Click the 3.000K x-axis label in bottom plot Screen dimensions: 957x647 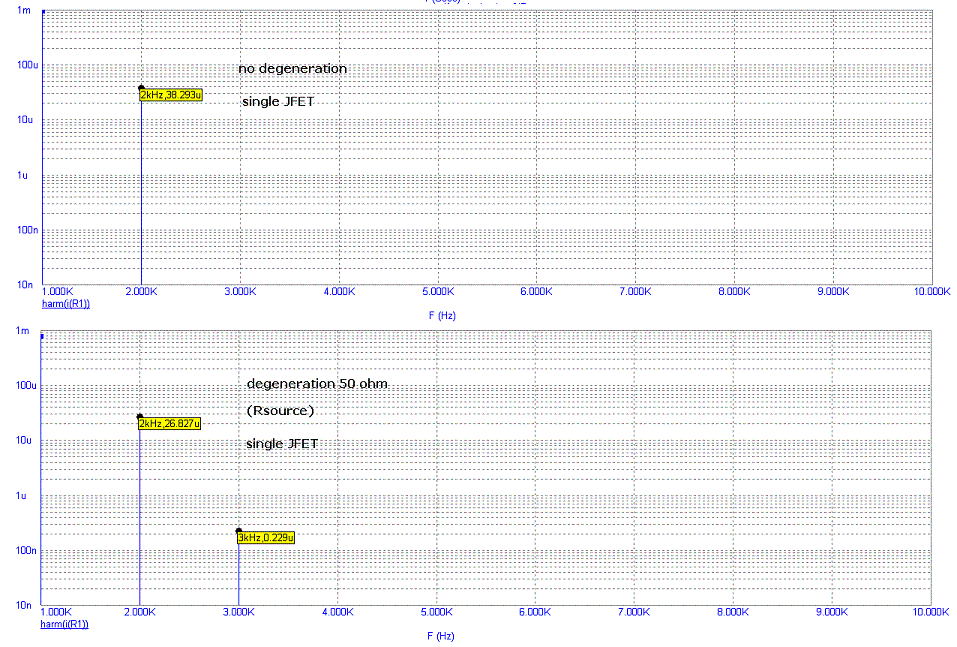click(x=239, y=612)
